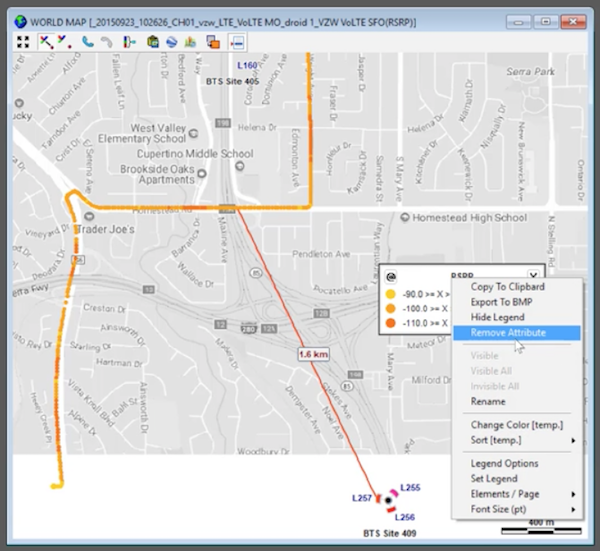The width and height of the screenshot is (600, 551).
Task: Click the Trader Joe's map pin
Action: pyautogui.click(x=89, y=217)
